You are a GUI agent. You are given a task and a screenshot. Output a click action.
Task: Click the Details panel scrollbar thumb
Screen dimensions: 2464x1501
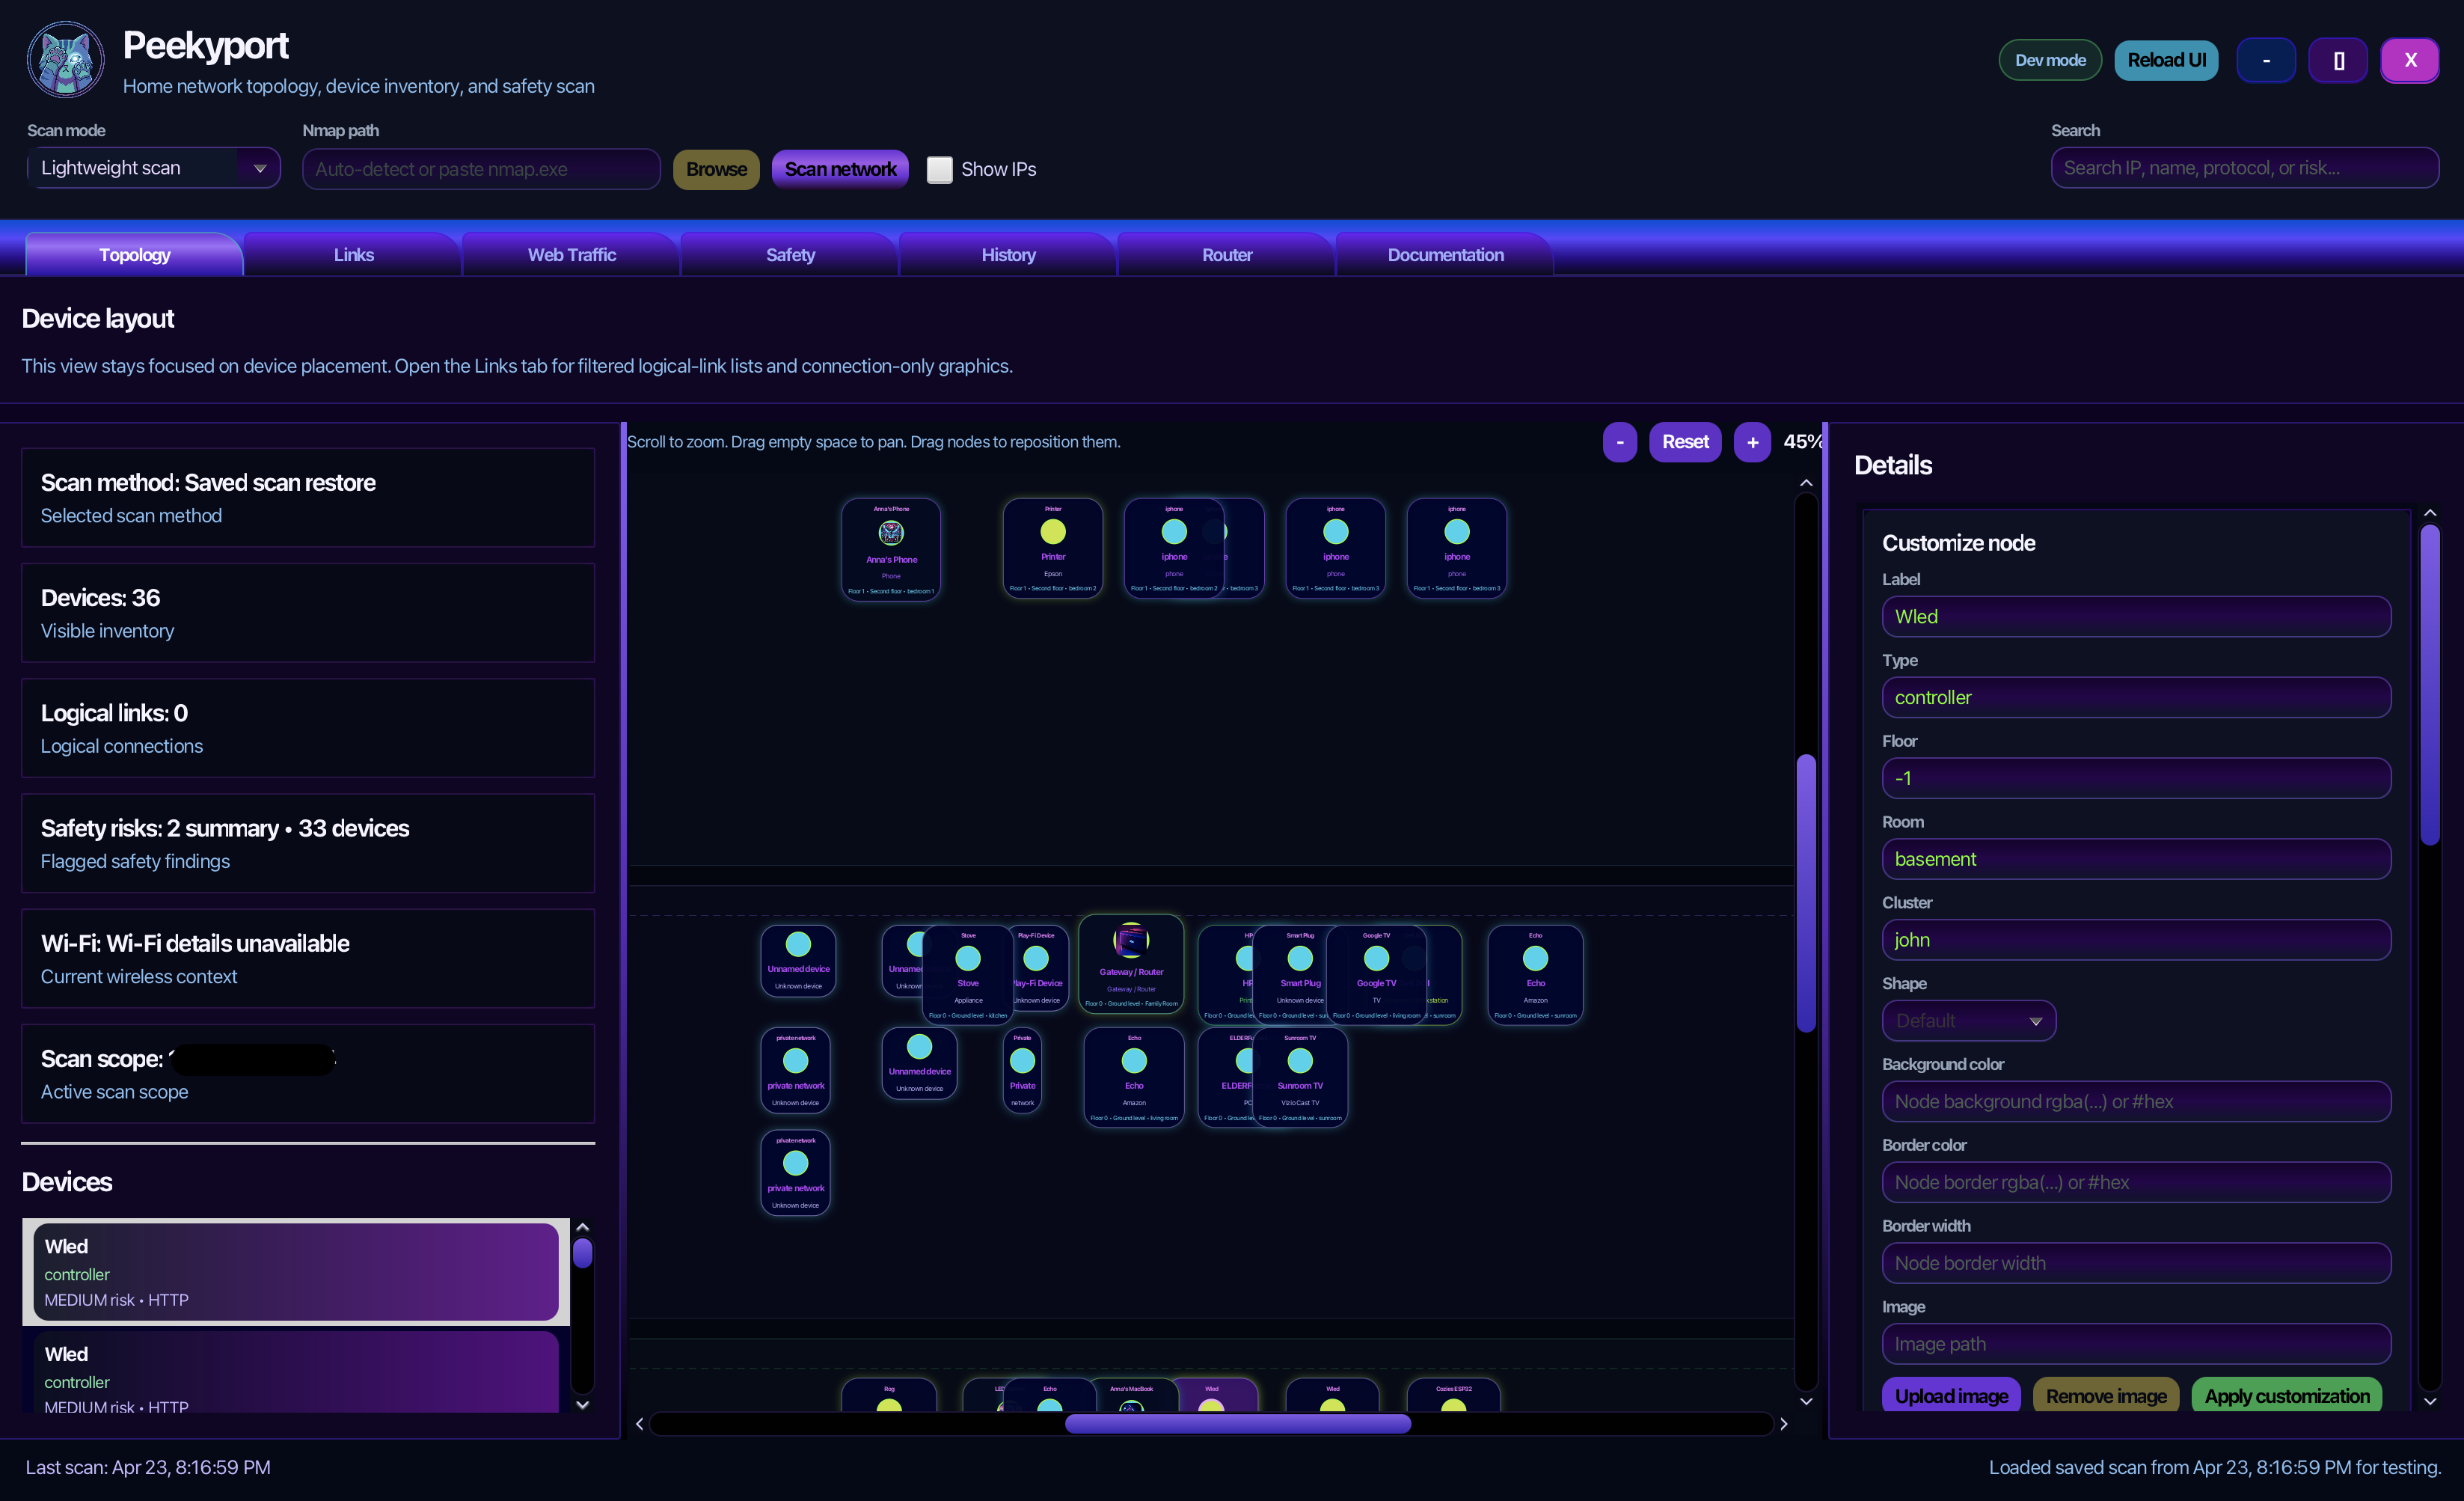[2430, 685]
